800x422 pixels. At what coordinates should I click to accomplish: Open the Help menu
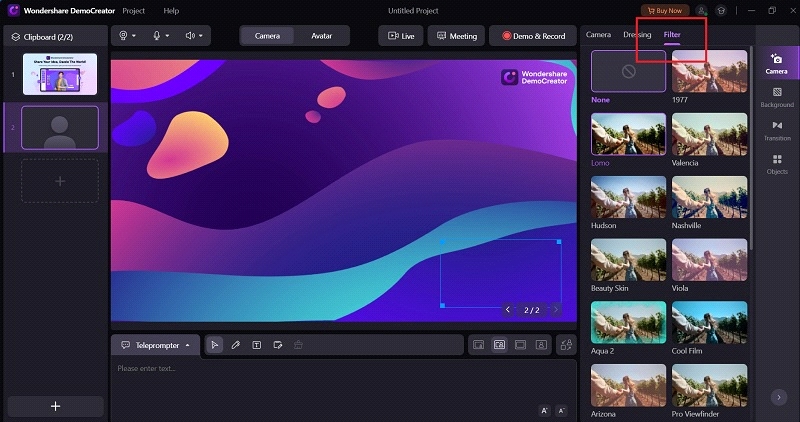171,11
